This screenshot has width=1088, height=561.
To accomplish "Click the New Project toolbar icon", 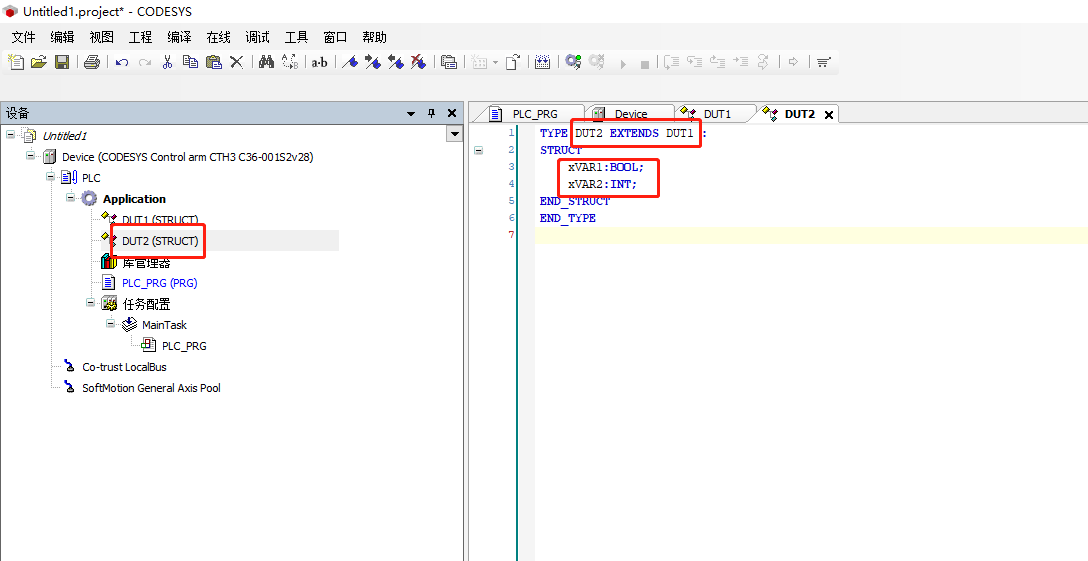I will (x=15, y=62).
